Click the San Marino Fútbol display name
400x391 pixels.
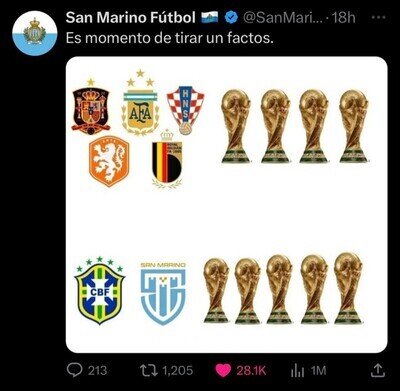click(x=130, y=17)
